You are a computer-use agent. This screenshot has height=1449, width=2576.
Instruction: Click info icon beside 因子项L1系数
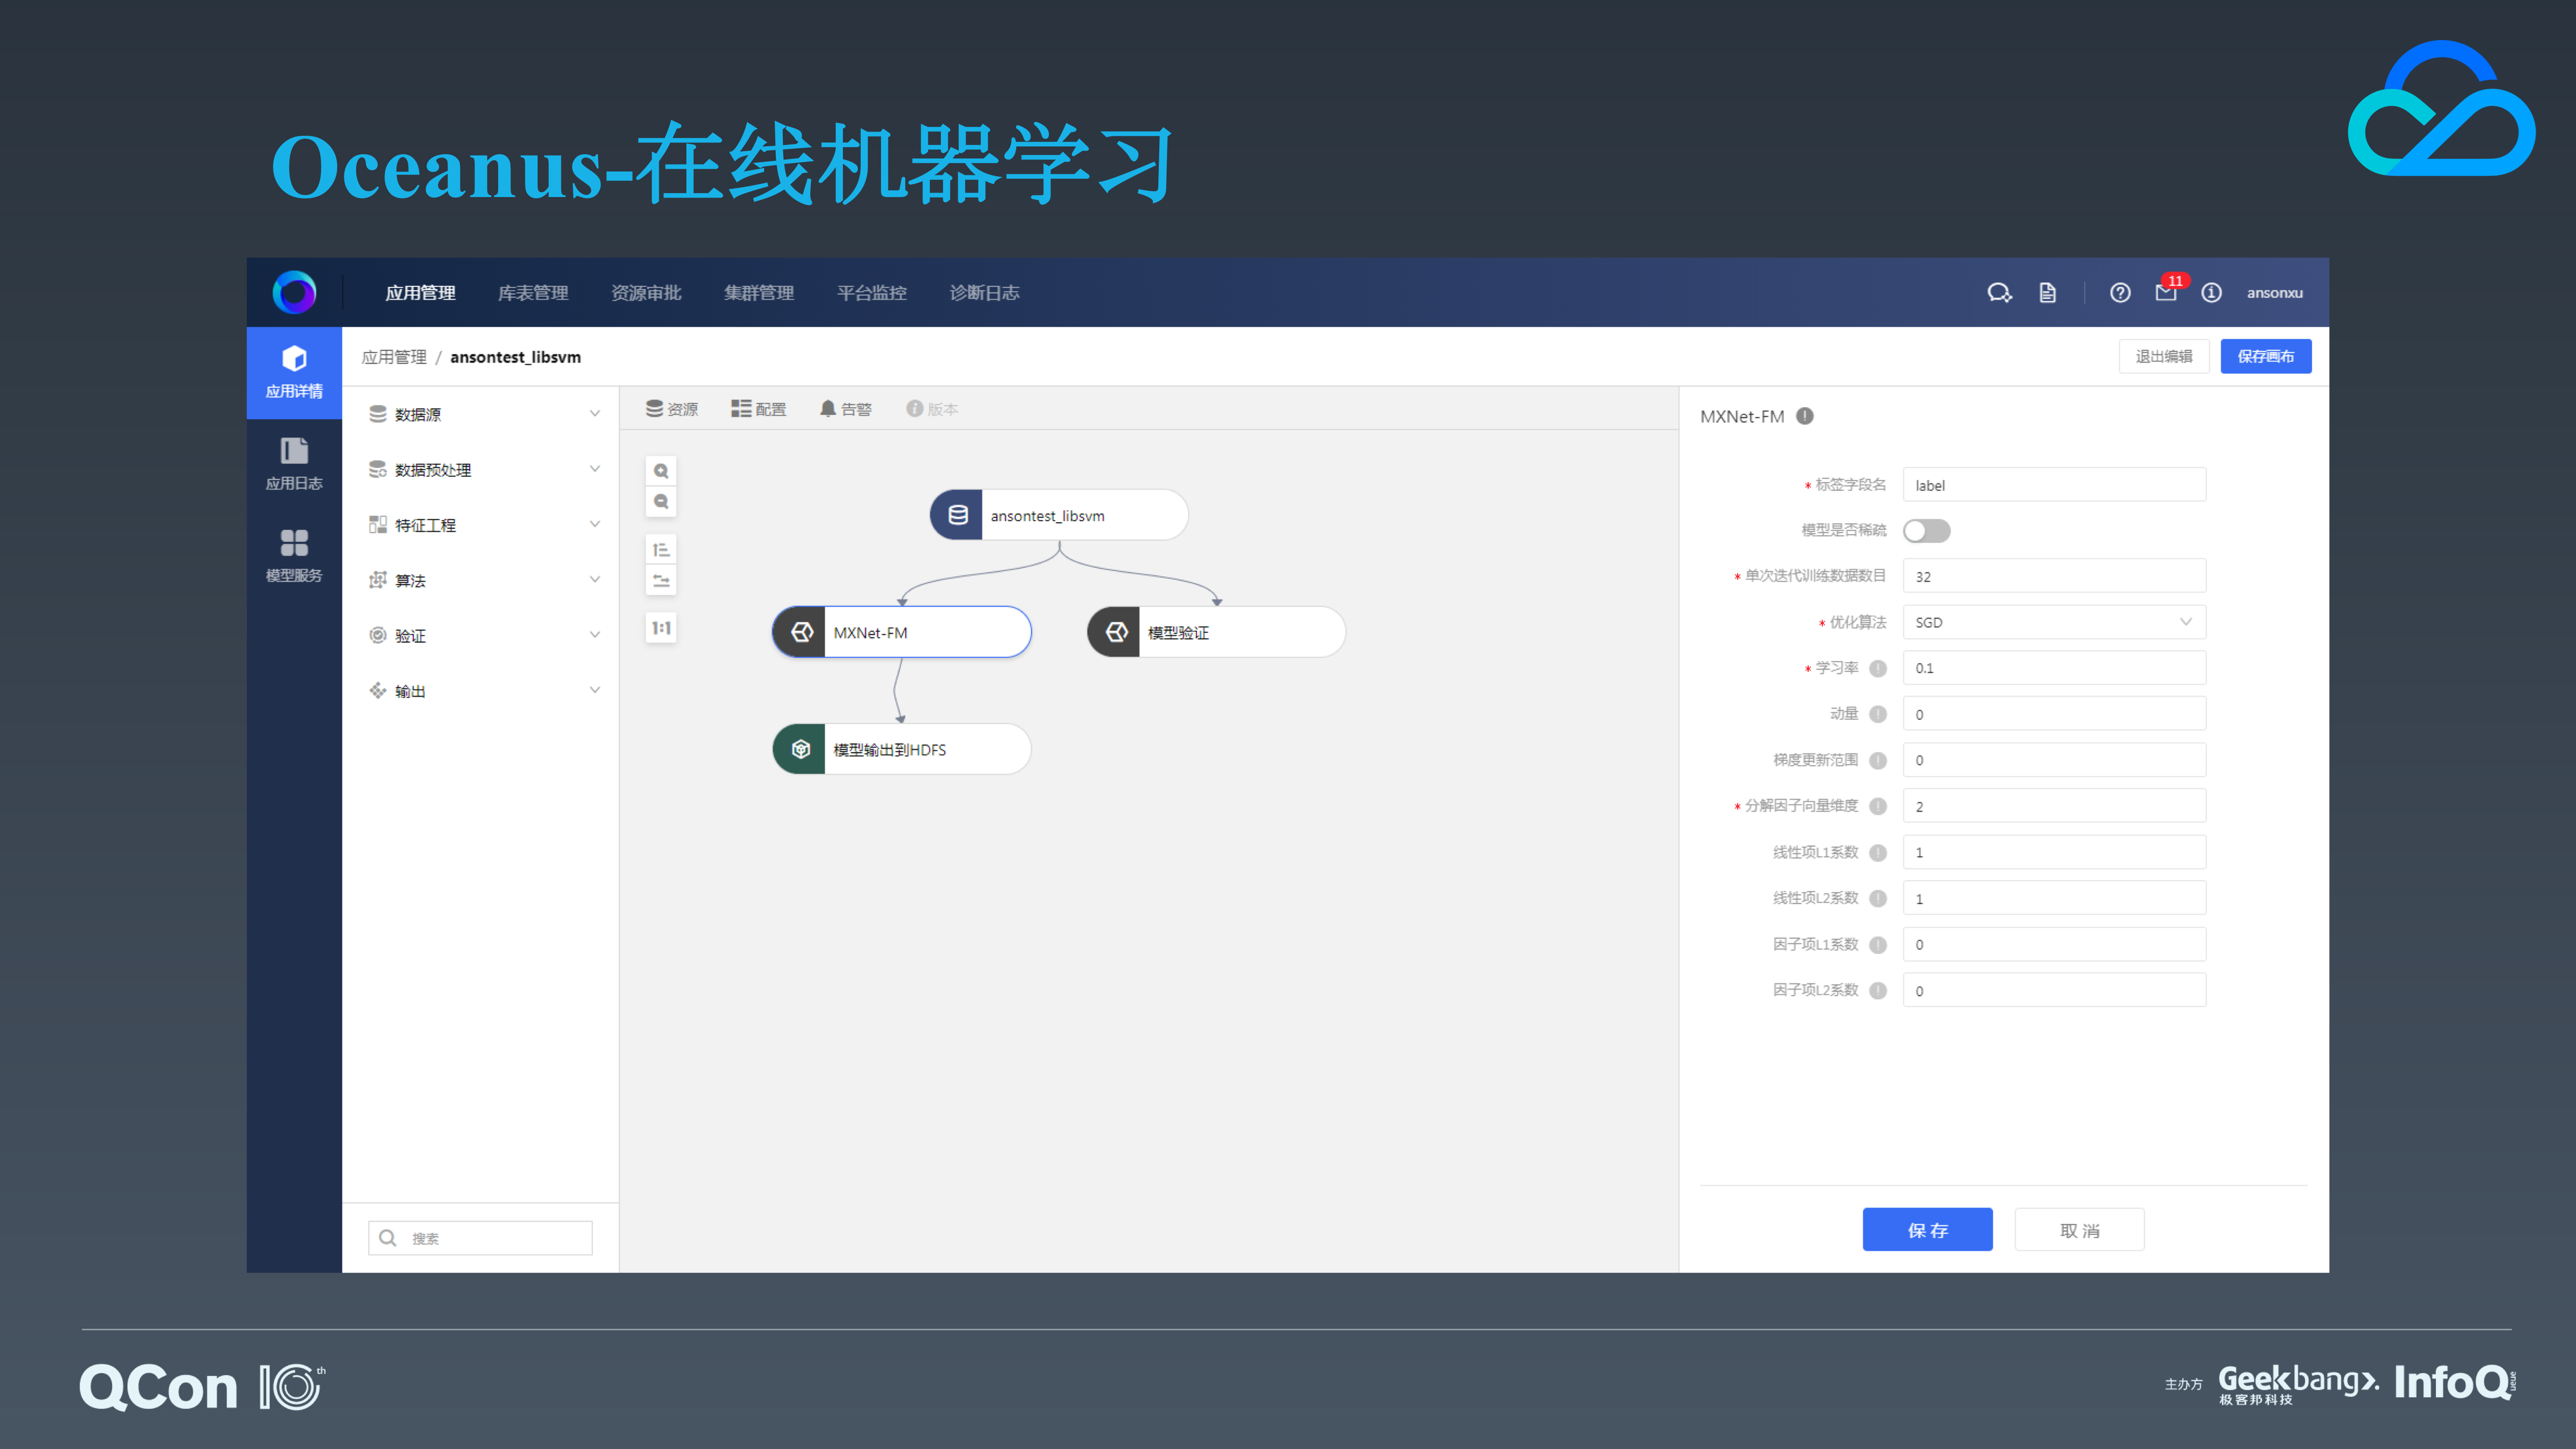(x=1878, y=945)
